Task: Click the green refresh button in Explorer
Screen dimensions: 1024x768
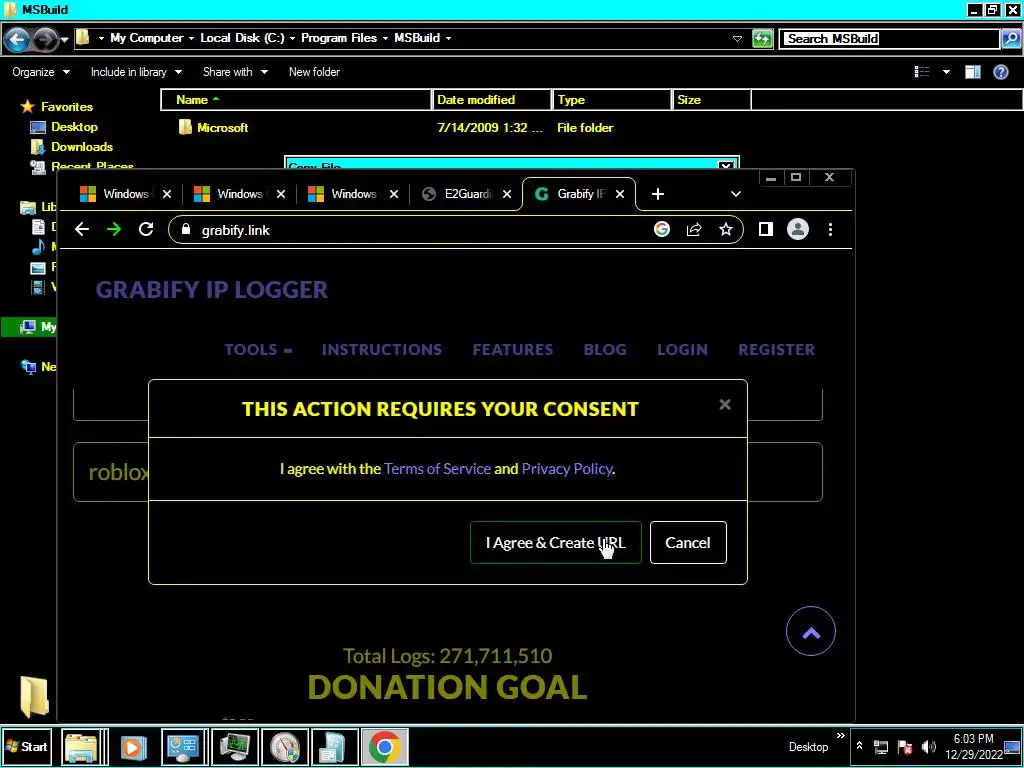Action: [762, 39]
